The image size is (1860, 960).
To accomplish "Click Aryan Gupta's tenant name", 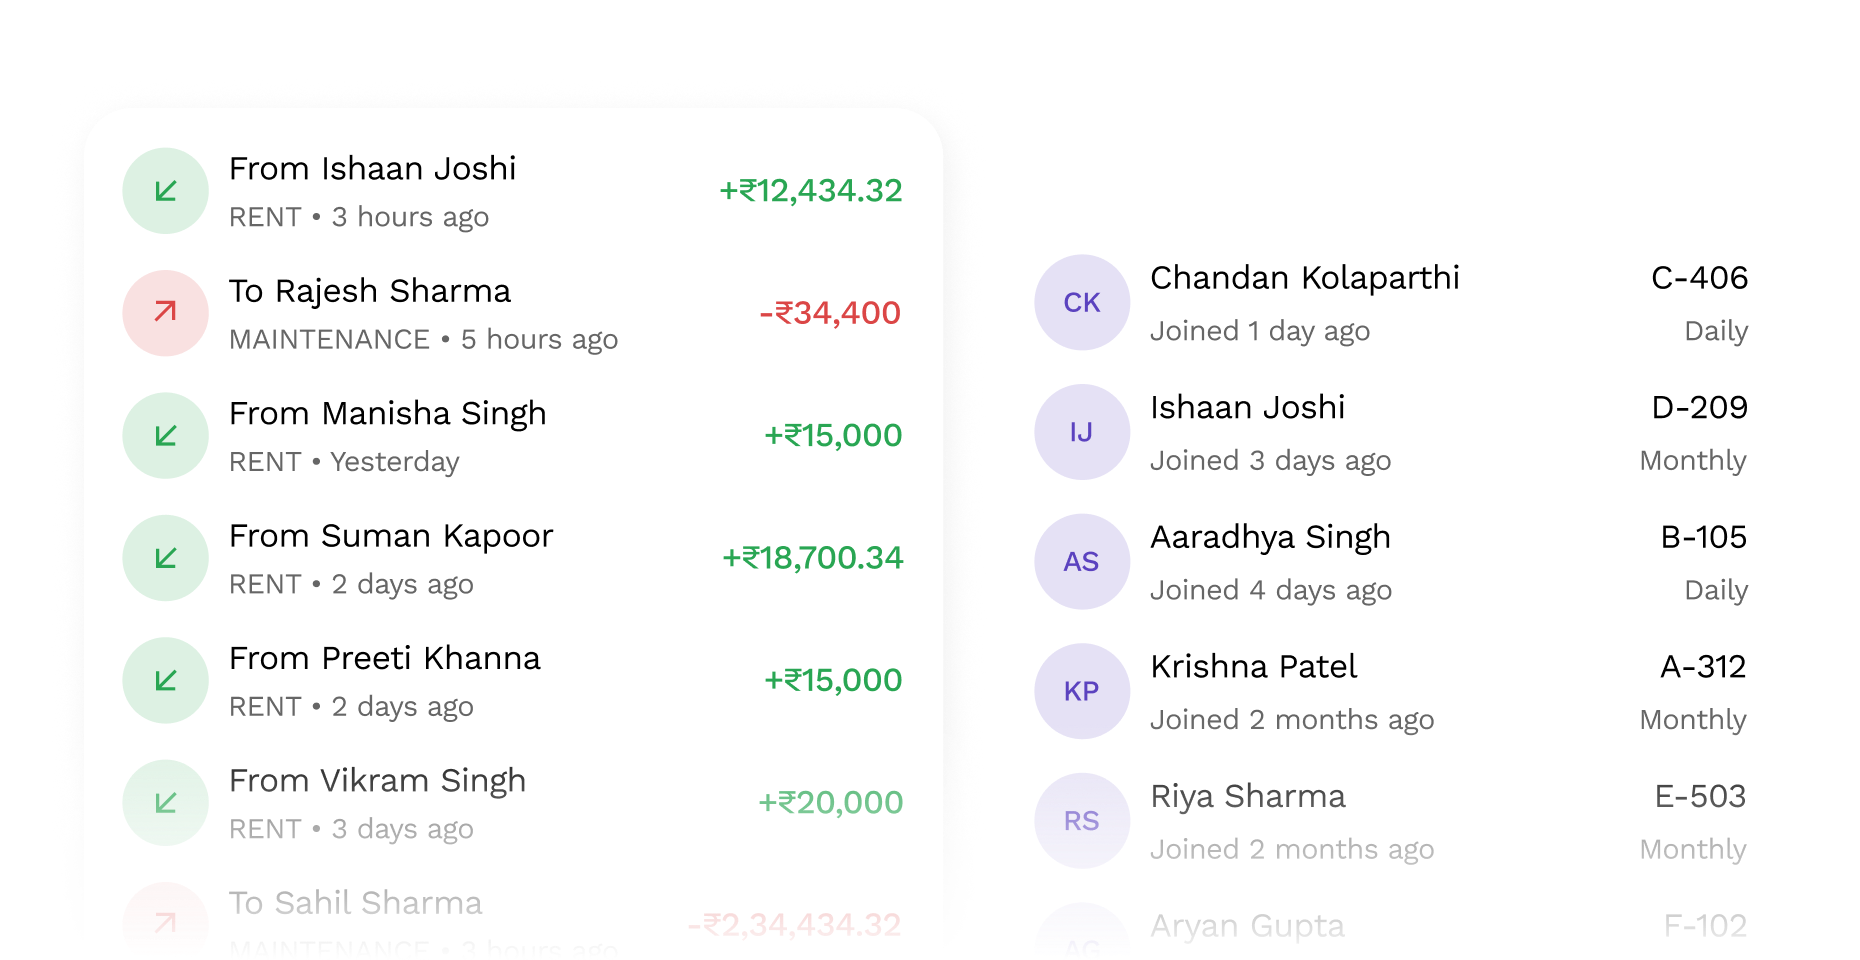I will (1247, 926).
